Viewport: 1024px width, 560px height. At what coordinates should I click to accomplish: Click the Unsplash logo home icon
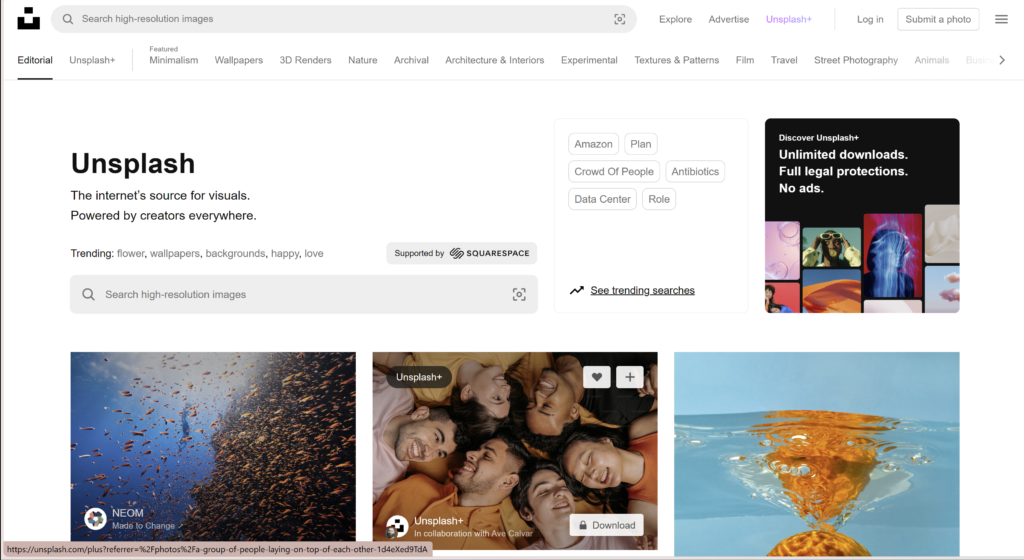point(28,18)
